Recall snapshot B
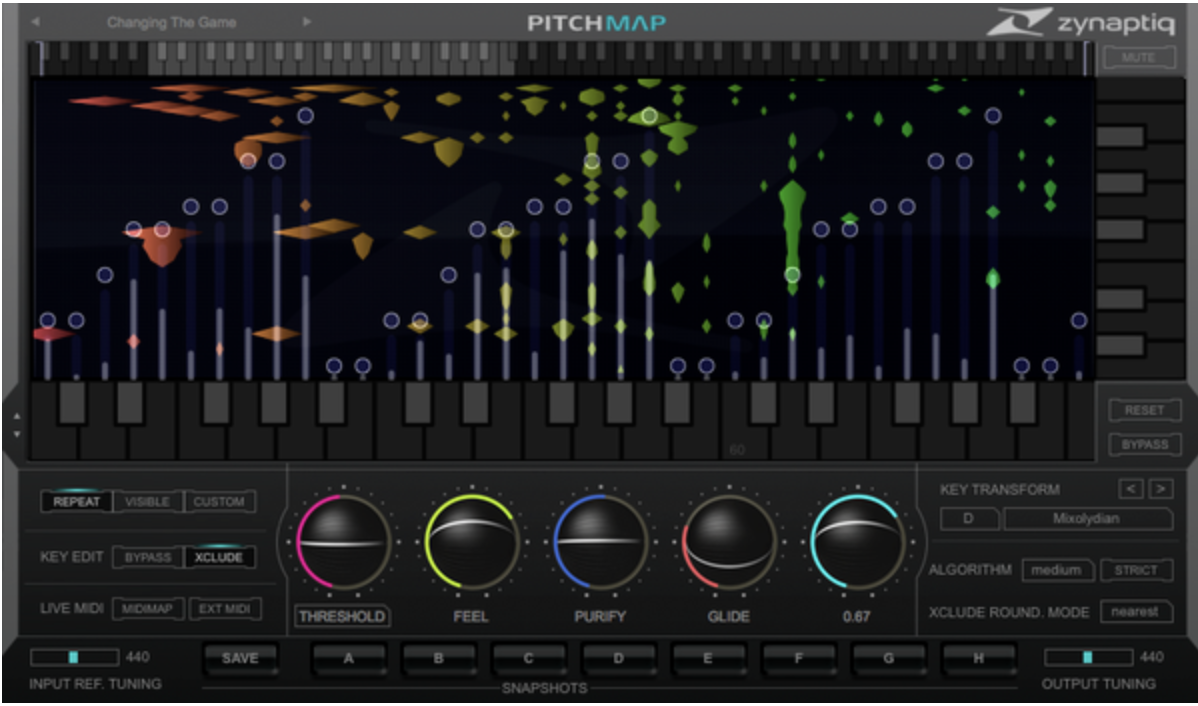 439,658
